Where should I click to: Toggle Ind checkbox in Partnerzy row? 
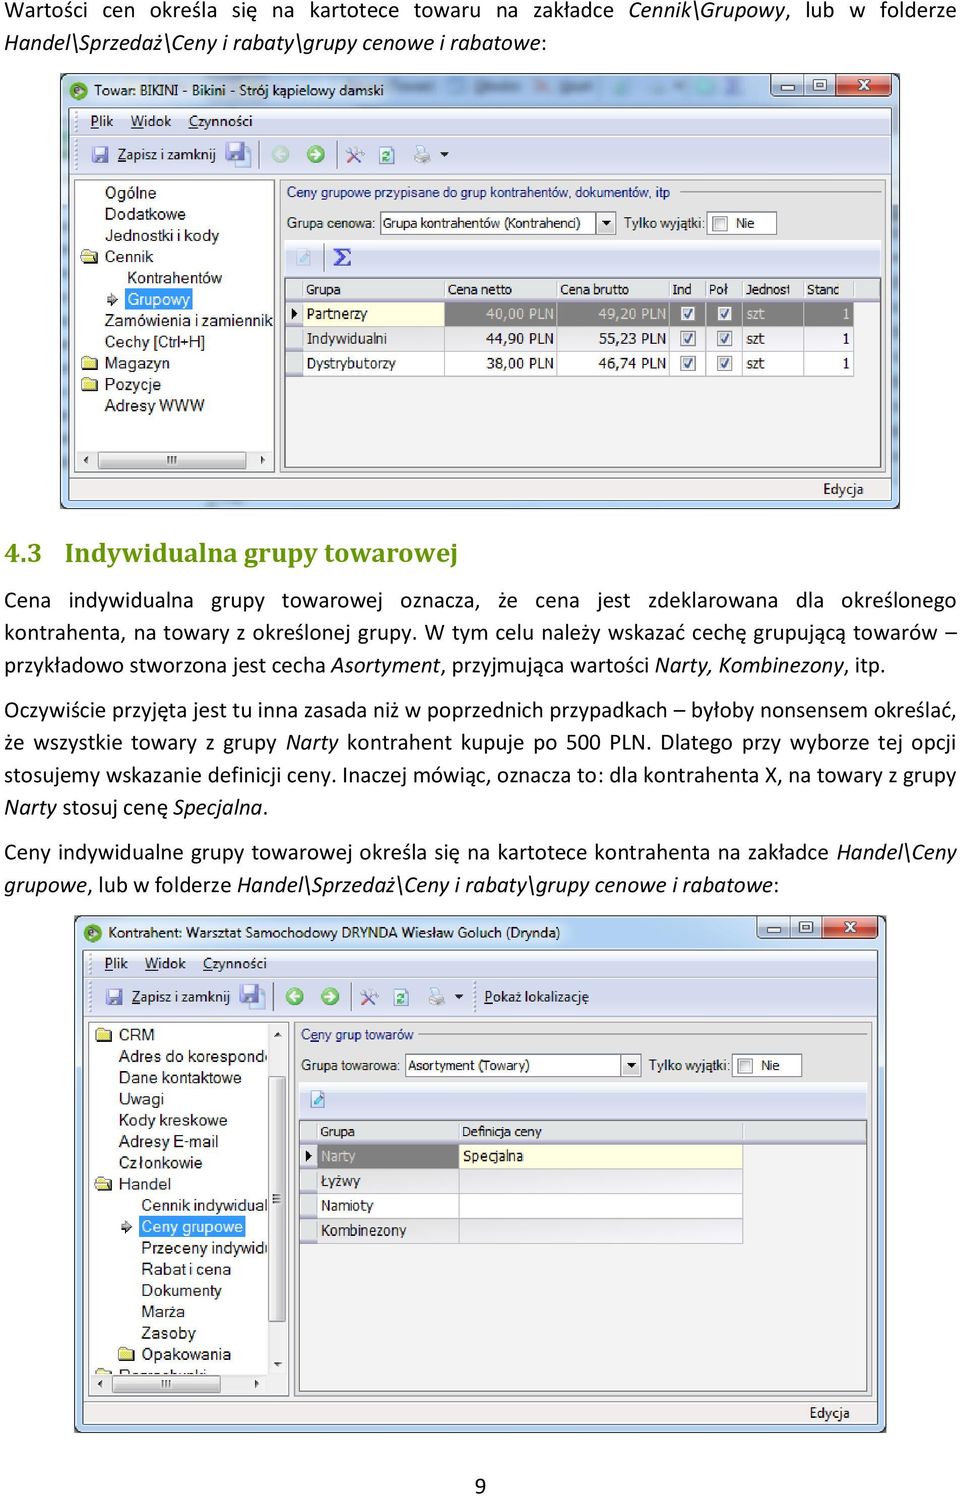coord(688,314)
